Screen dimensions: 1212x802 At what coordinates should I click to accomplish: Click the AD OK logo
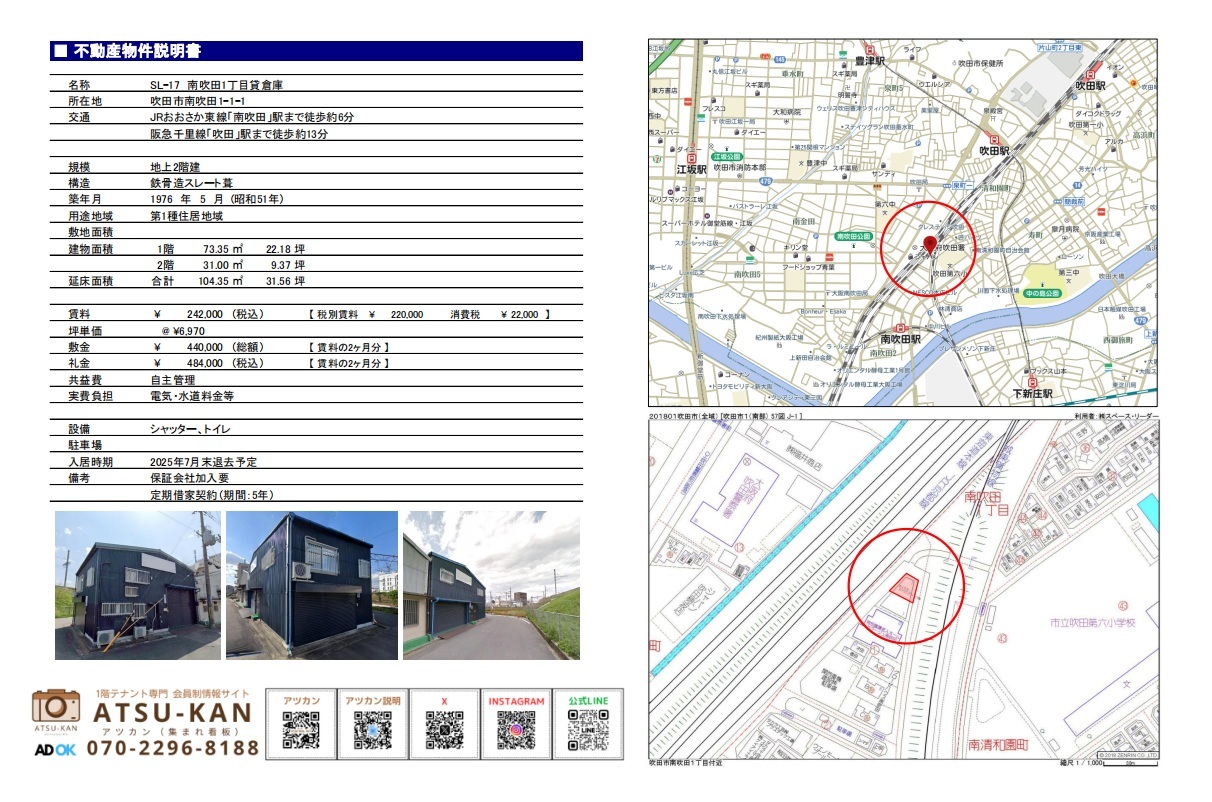click(55, 749)
